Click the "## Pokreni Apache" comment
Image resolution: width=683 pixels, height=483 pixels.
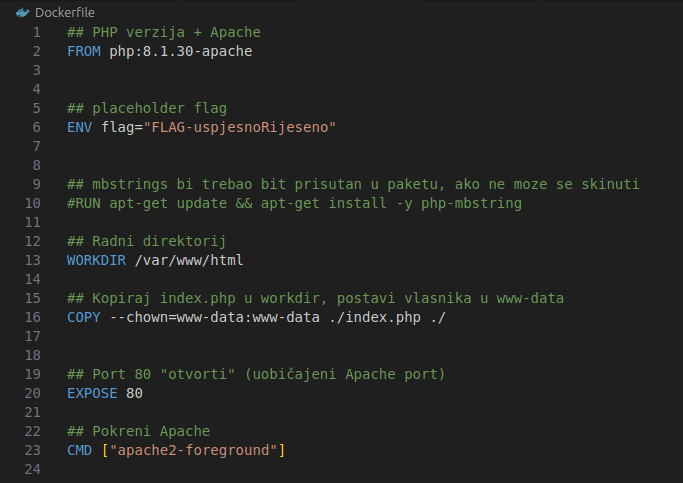click(x=138, y=431)
